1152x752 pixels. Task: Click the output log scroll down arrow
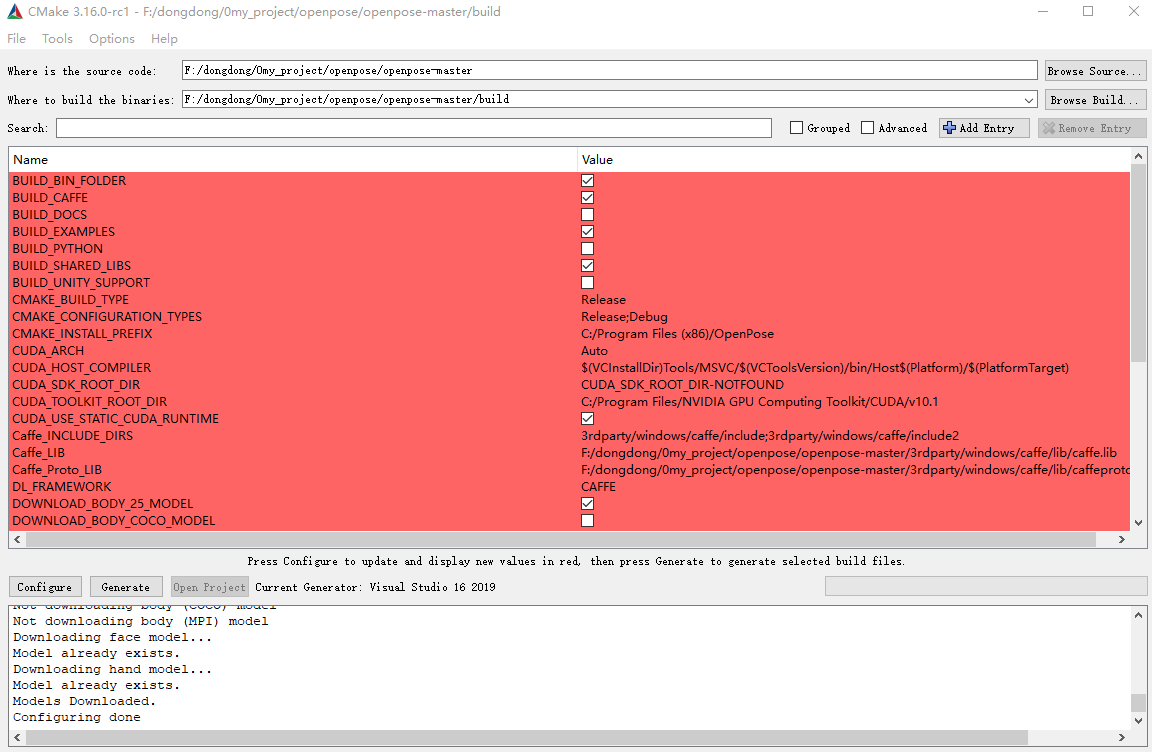1138,720
